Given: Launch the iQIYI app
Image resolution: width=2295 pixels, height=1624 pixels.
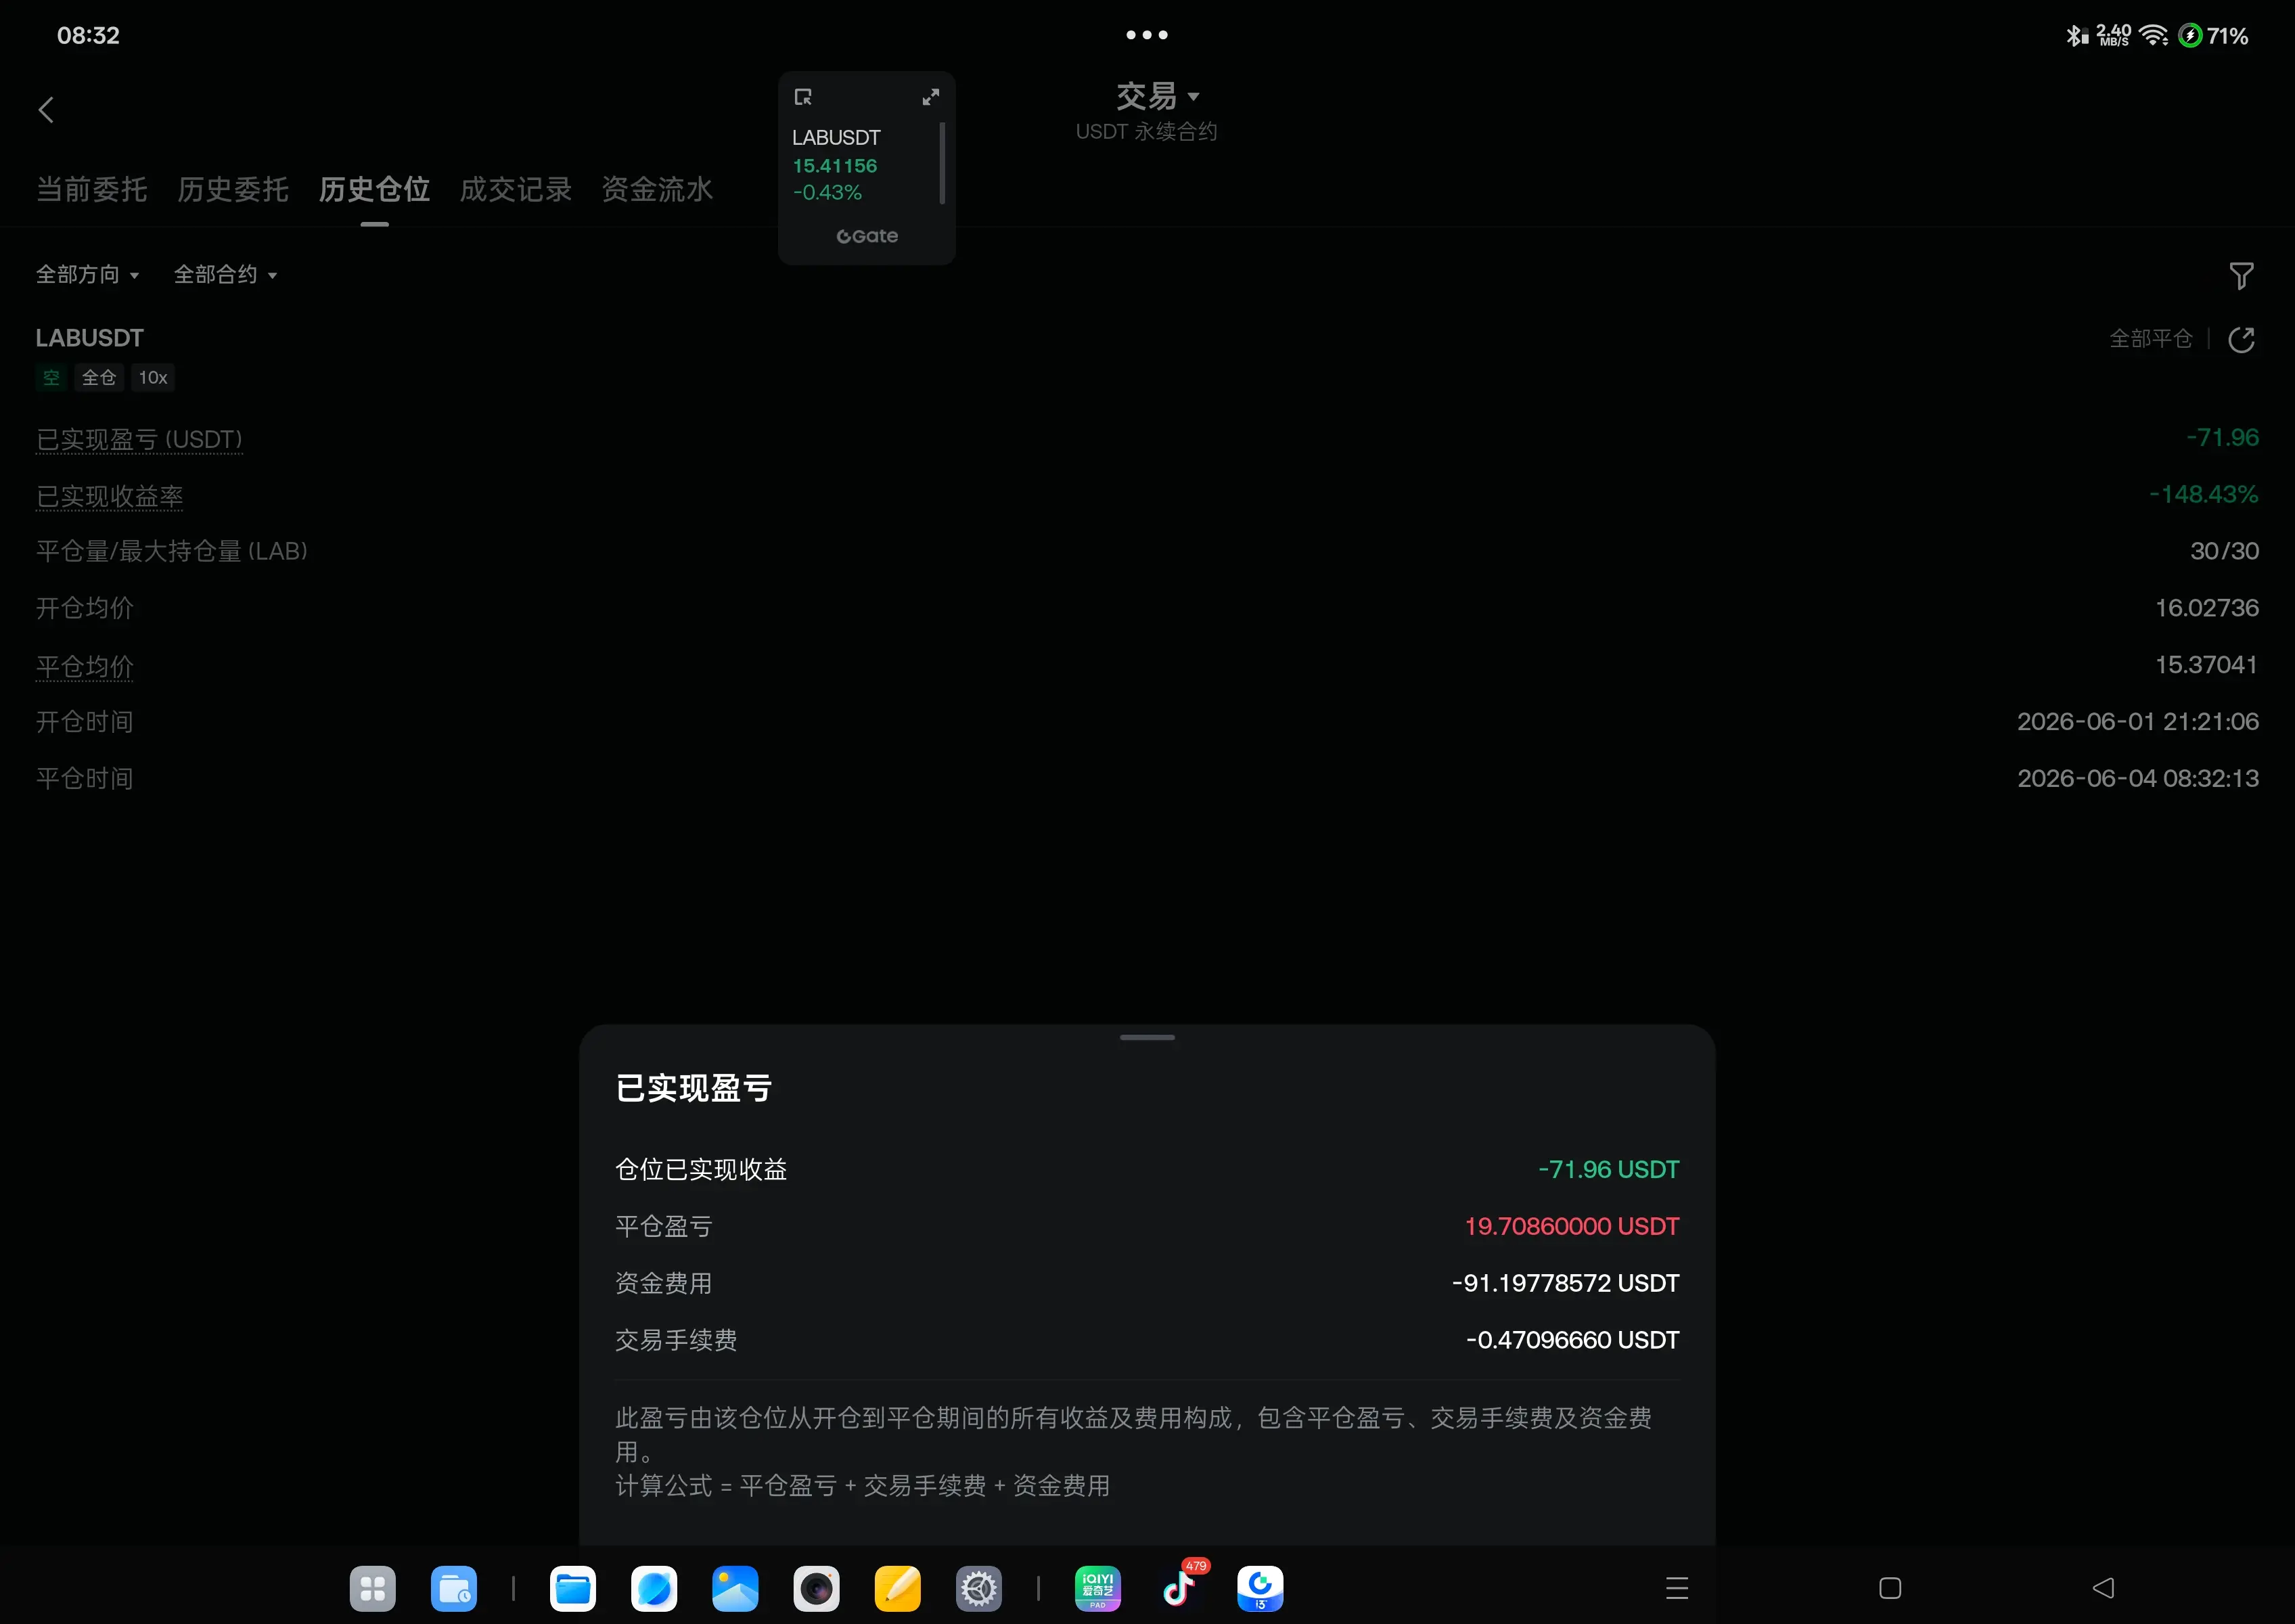Looking at the screenshot, I should (1098, 1588).
